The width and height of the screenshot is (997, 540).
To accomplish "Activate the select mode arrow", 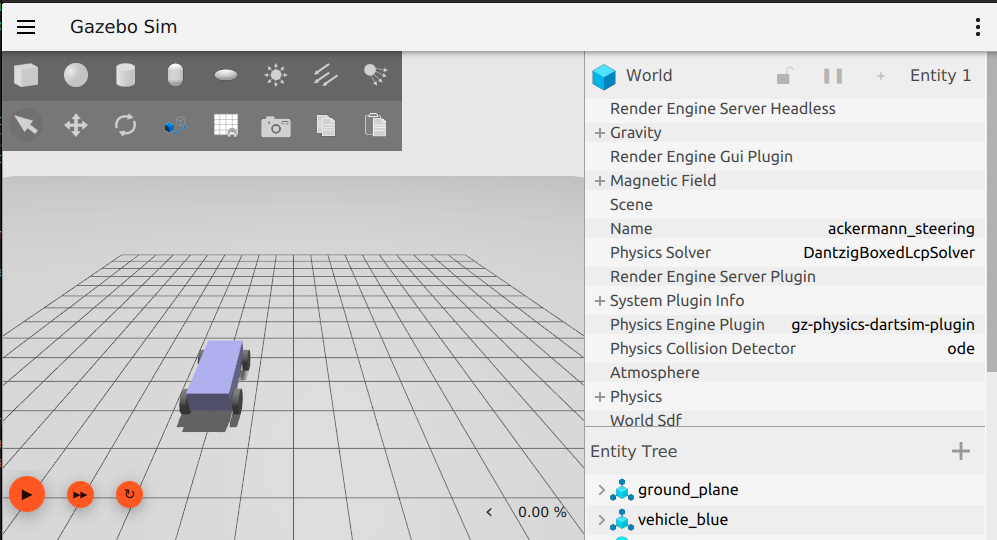I will click(26, 125).
